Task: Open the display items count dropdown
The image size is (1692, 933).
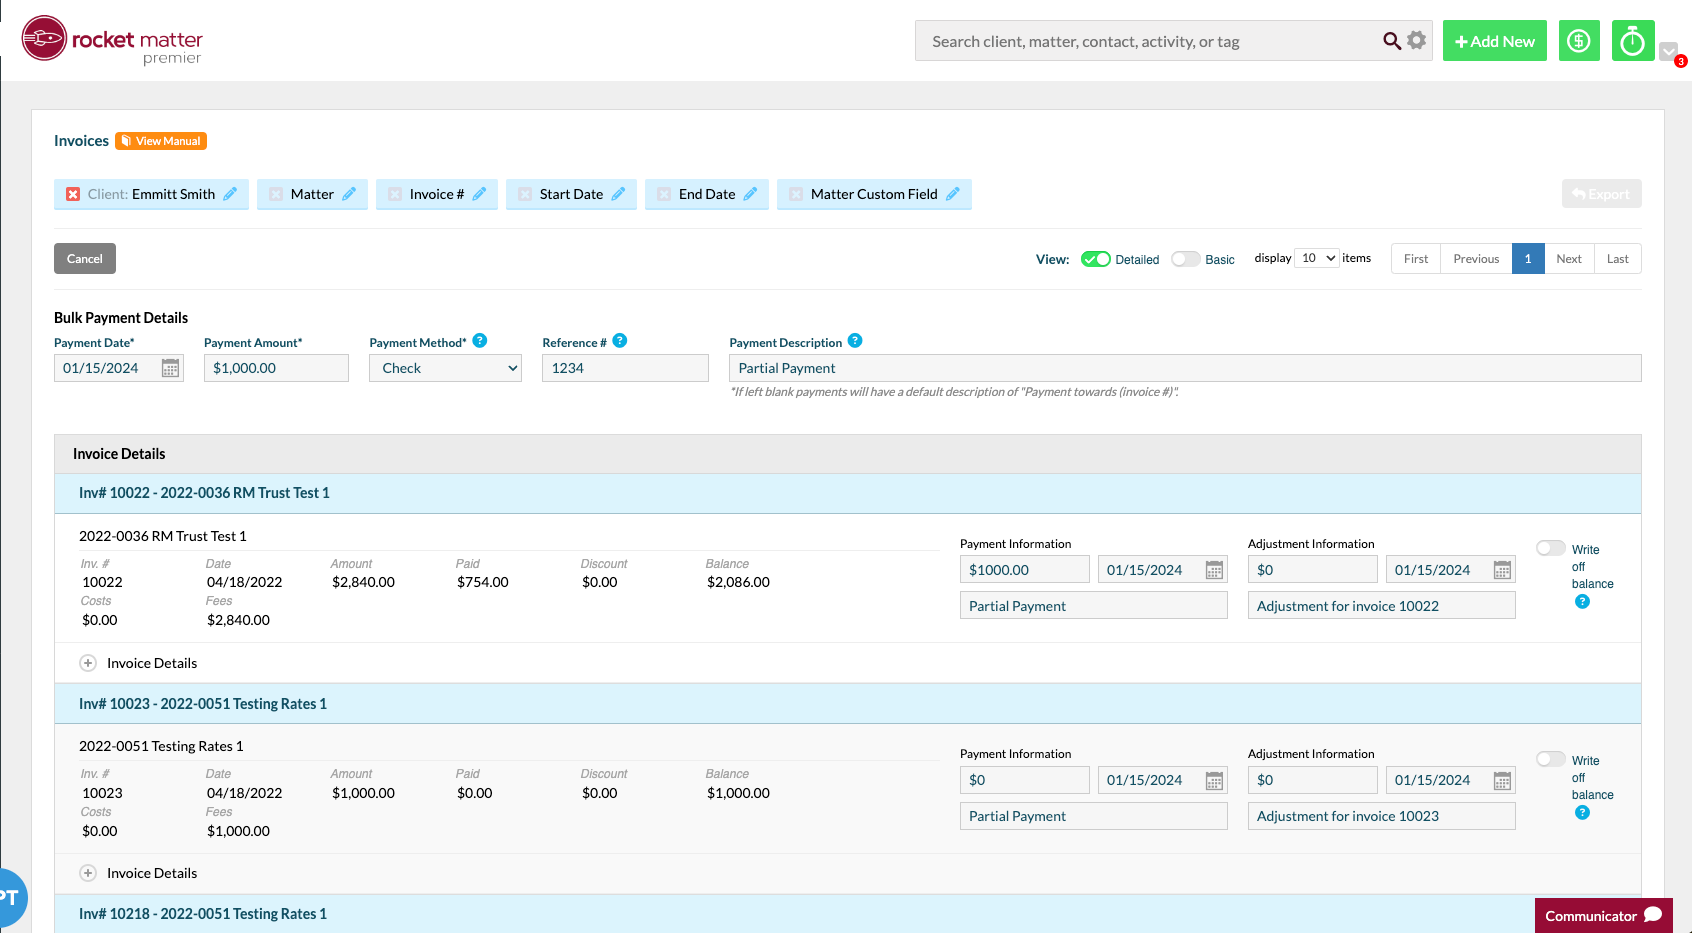Action: pos(1317,258)
